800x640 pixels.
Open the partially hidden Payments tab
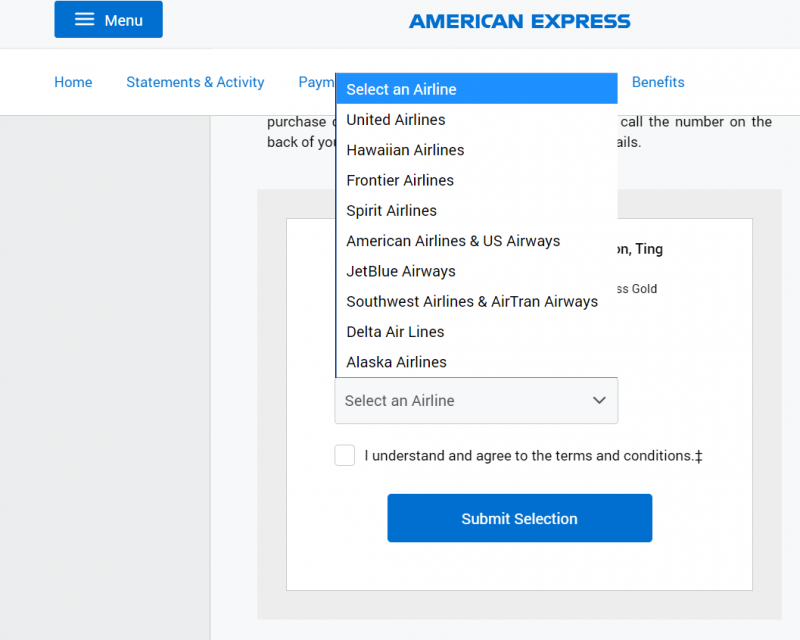[x=316, y=83]
